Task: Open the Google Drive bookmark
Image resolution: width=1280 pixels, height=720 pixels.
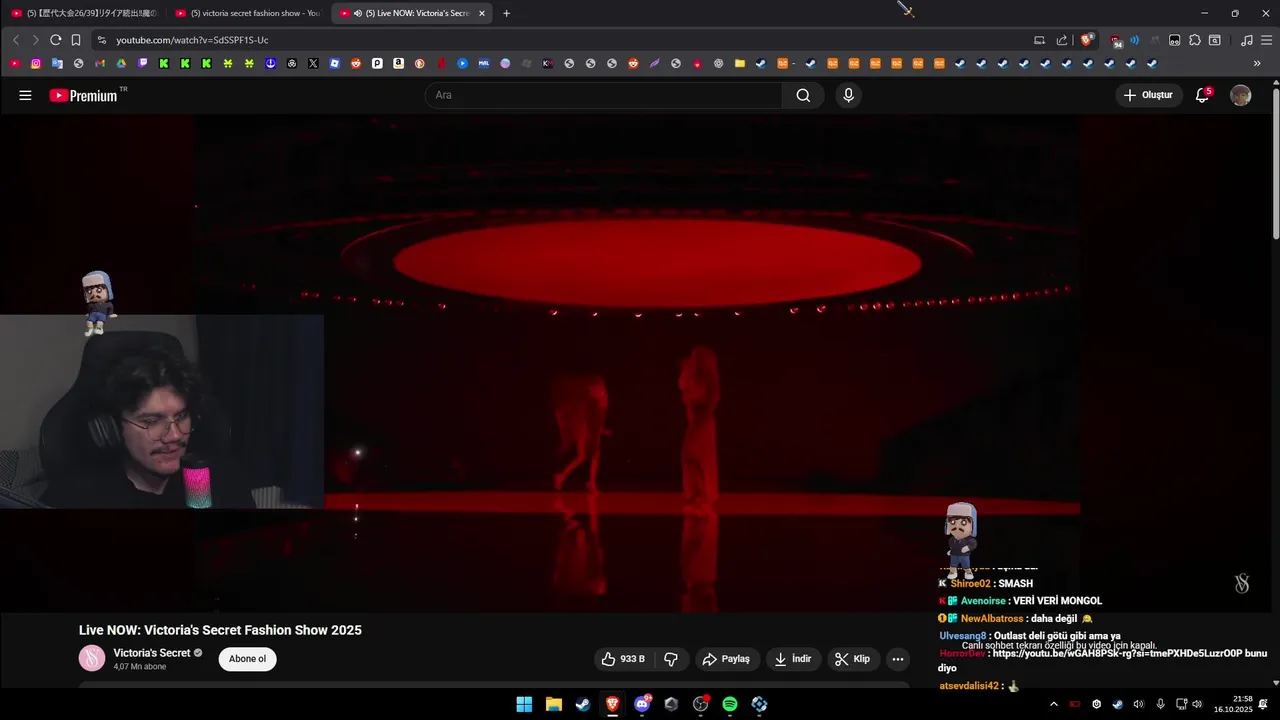Action: (121, 63)
